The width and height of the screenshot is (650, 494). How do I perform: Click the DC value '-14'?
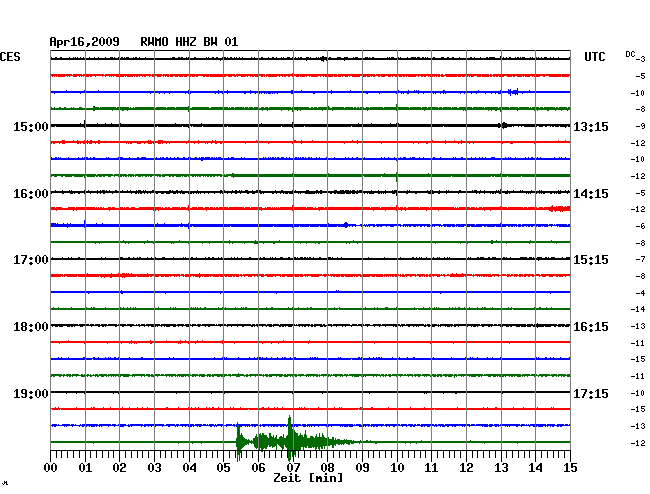coord(638,309)
